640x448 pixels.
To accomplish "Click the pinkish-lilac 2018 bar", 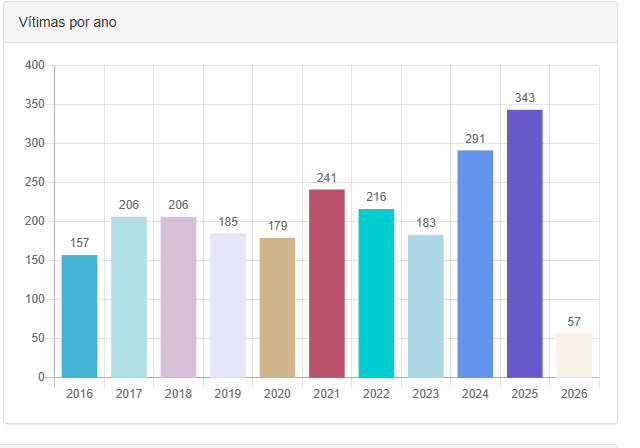I will point(178,297).
